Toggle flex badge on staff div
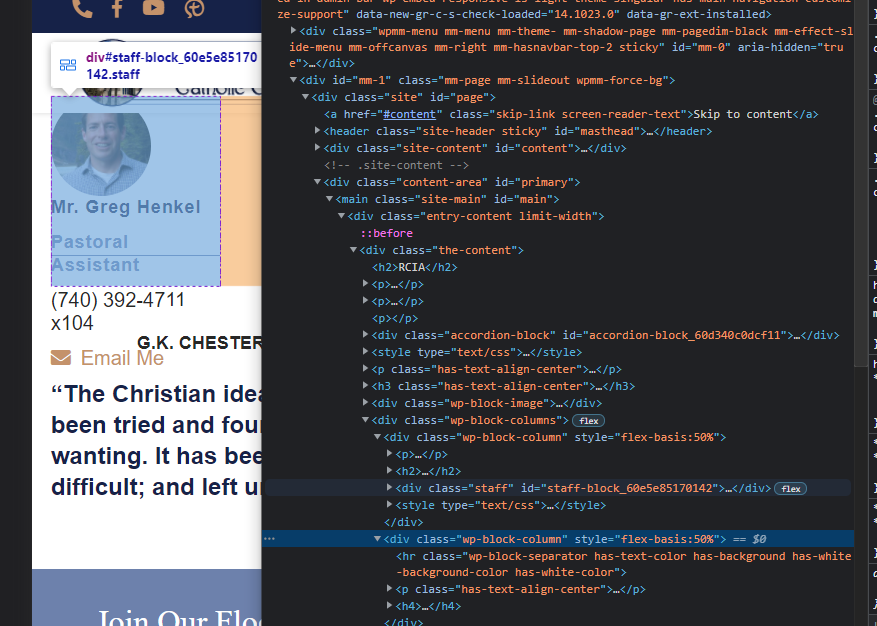Screen dimensions: 877x626 point(790,488)
